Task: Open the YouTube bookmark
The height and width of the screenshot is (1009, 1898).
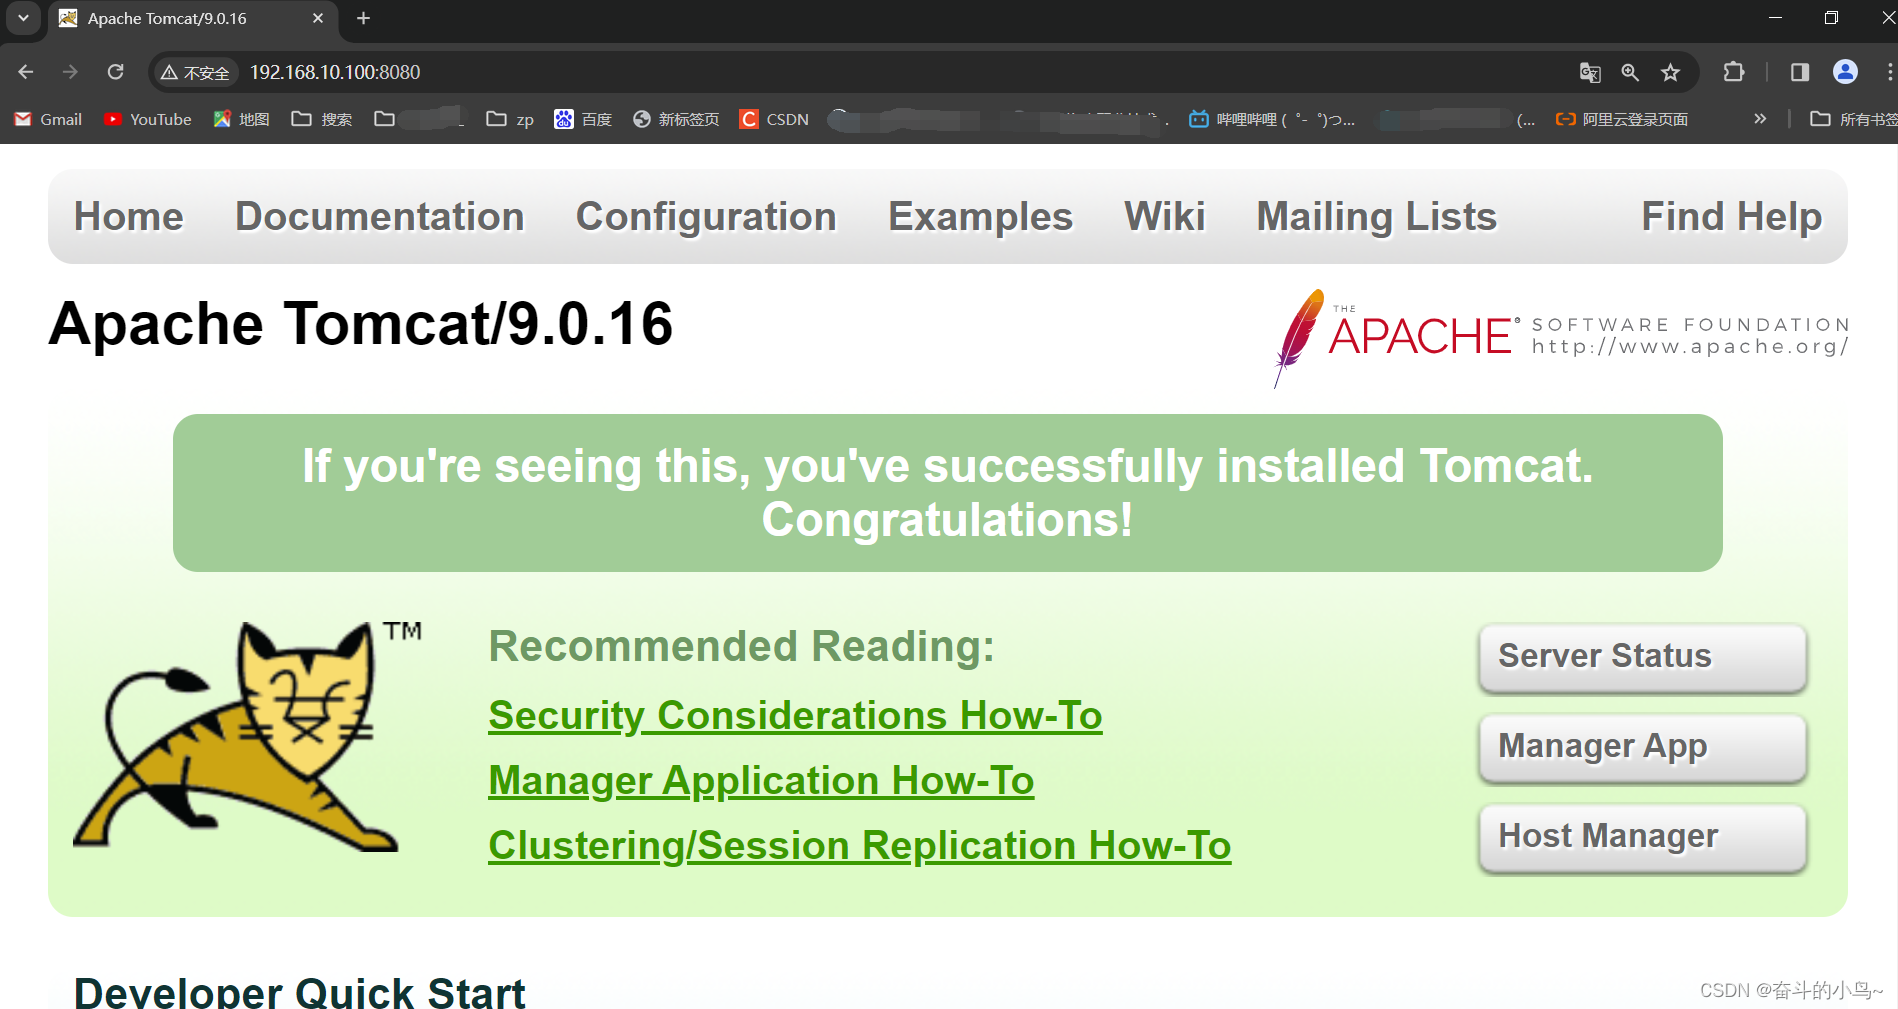Action: click(148, 119)
